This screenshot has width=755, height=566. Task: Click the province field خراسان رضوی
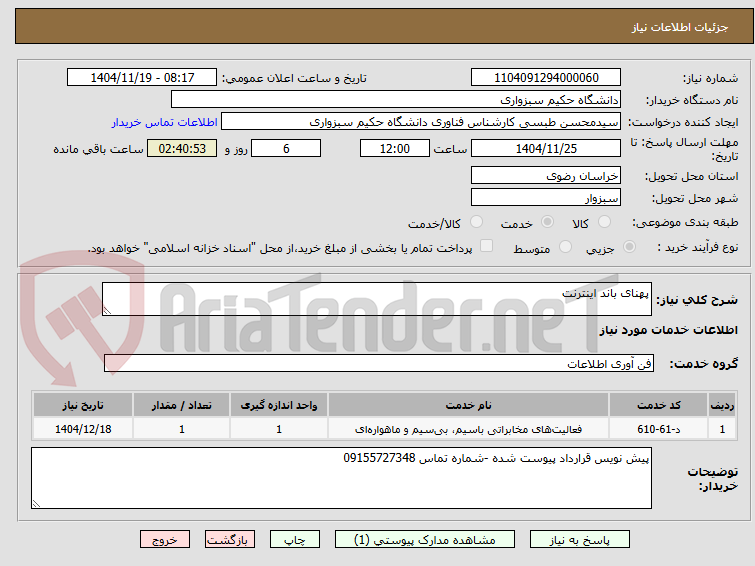(x=546, y=176)
